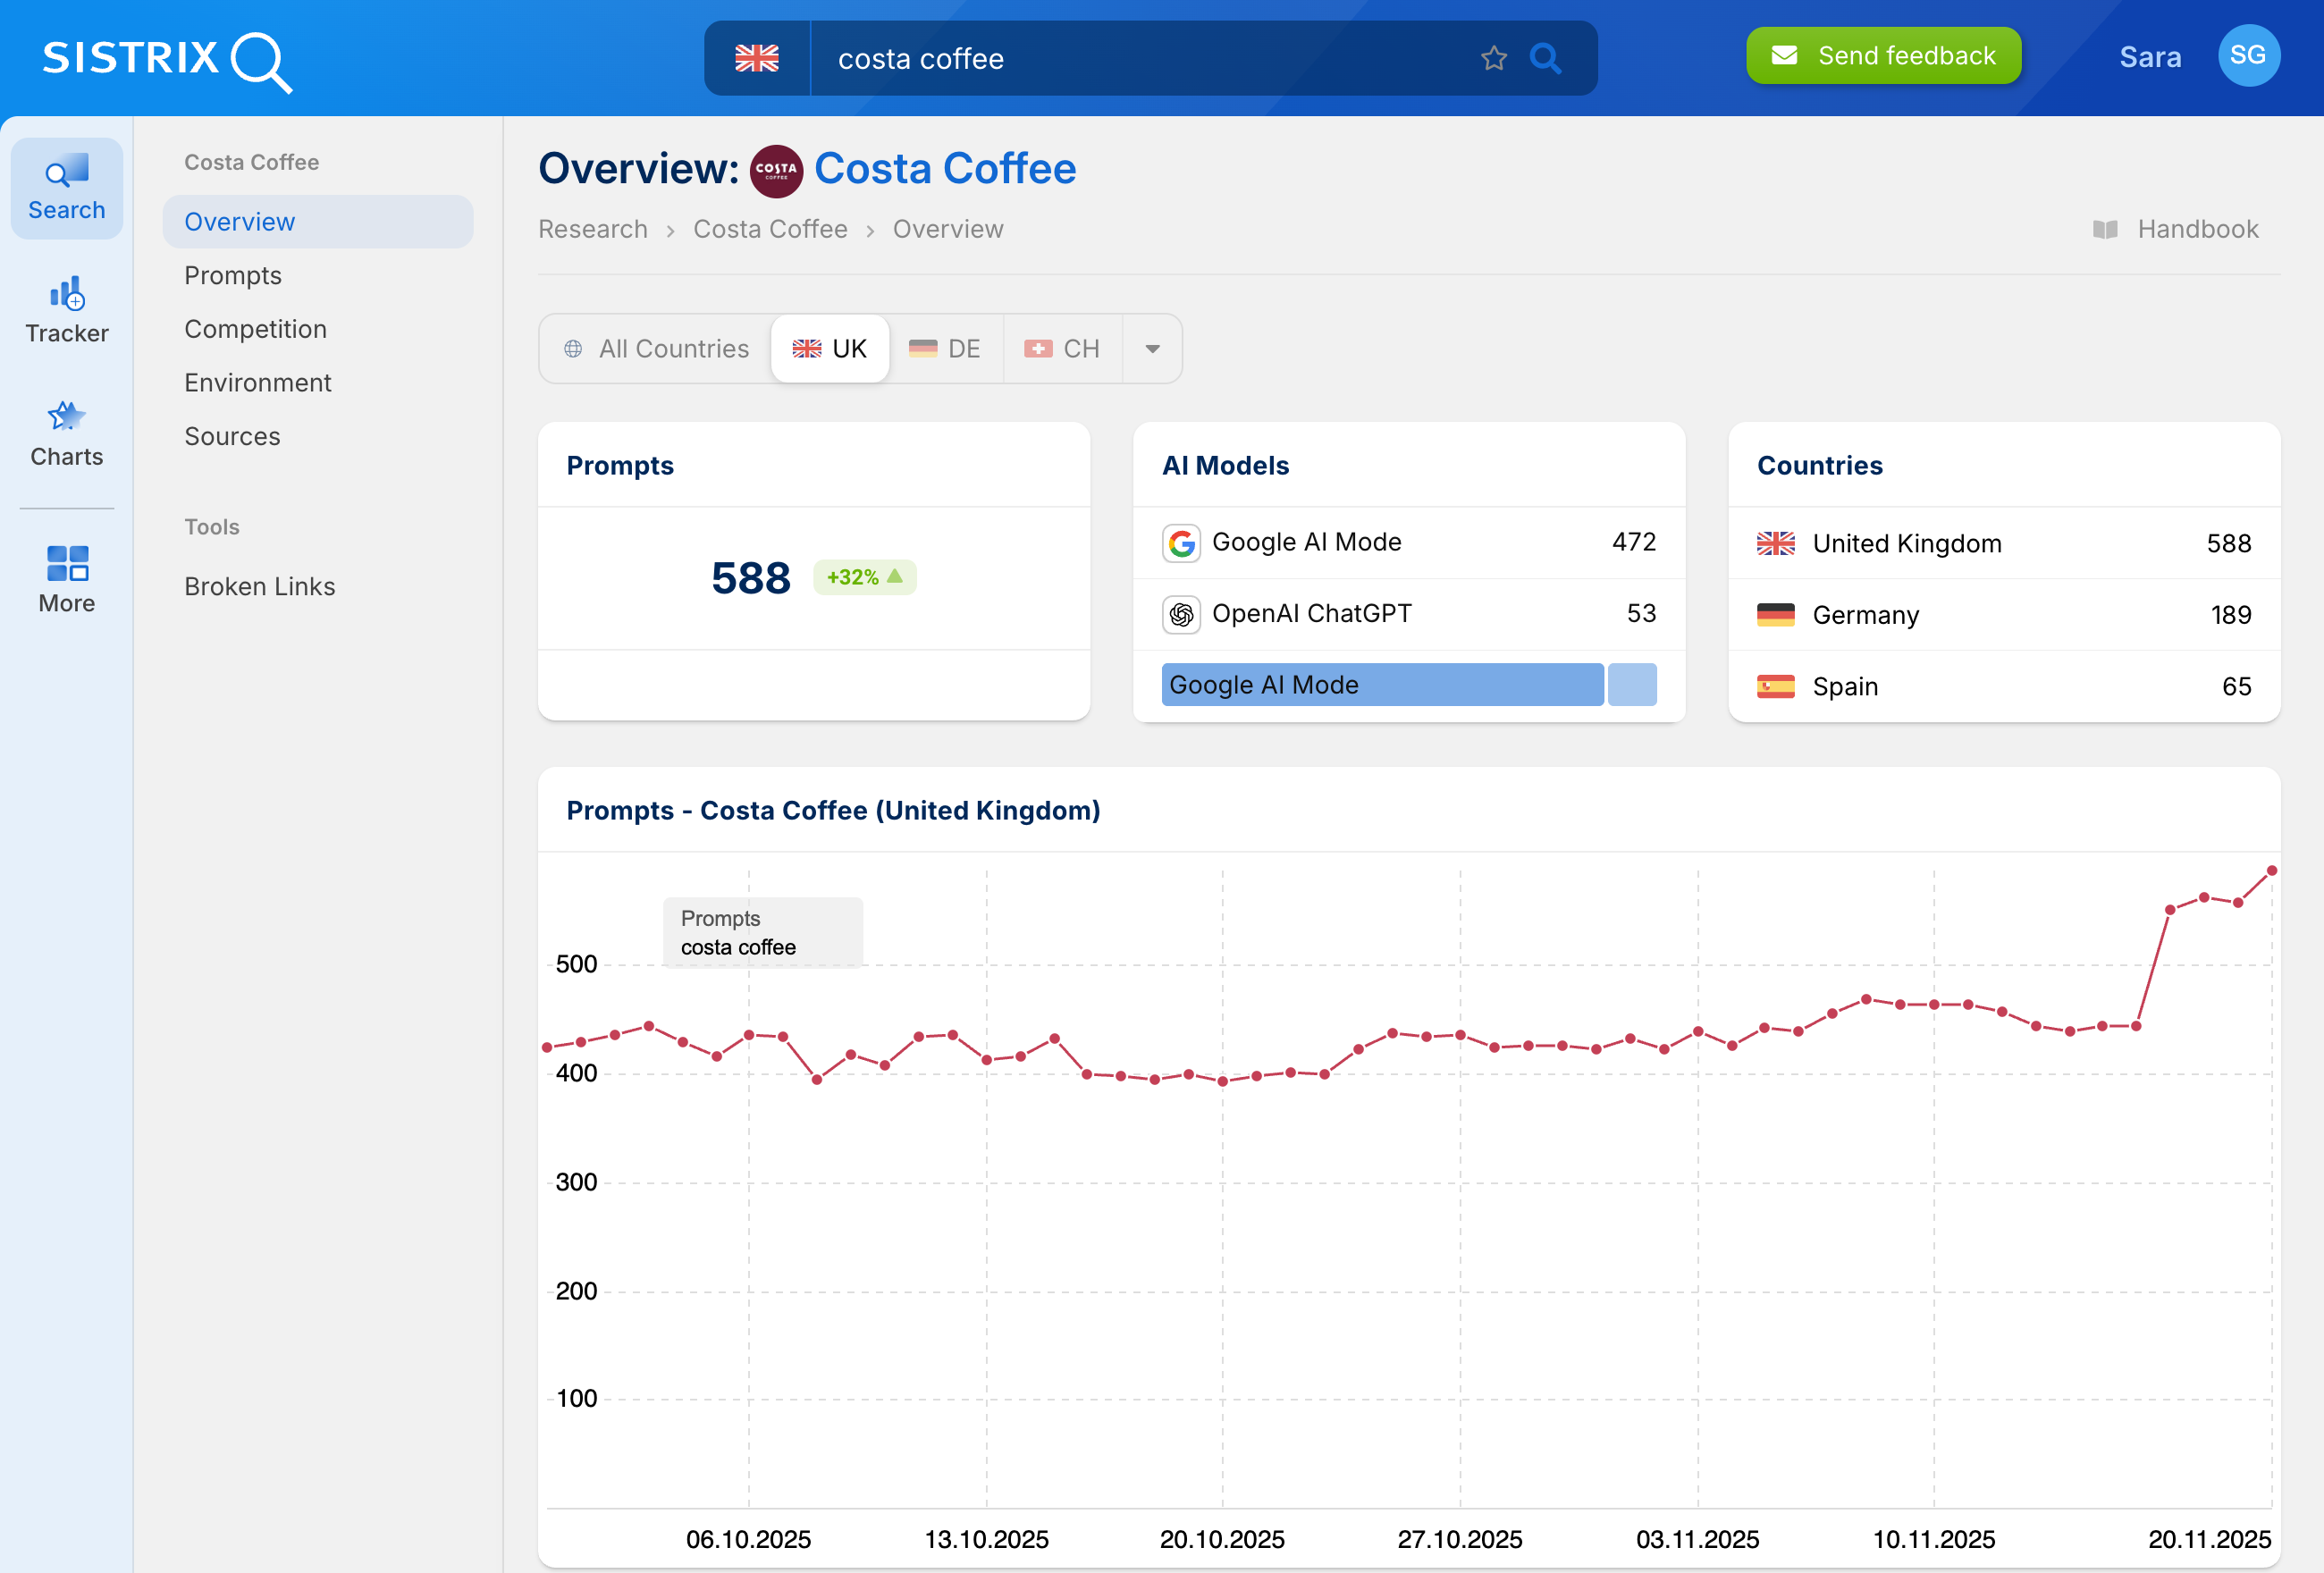The width and height of the screenshot is (2324, 1573).
Task: Open the SG profile avatar
Action: click(2248, 56)
